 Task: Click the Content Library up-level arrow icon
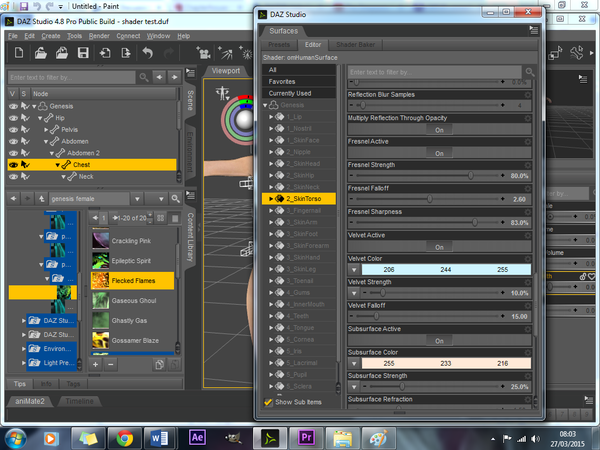pyautogui.click(x=41, y=199)
